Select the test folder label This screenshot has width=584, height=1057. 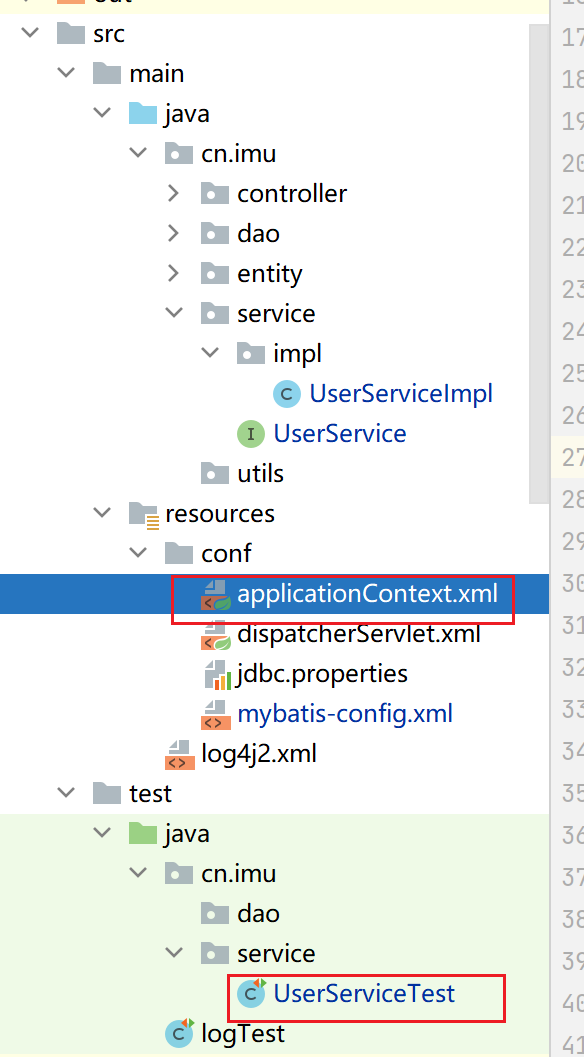151,793
